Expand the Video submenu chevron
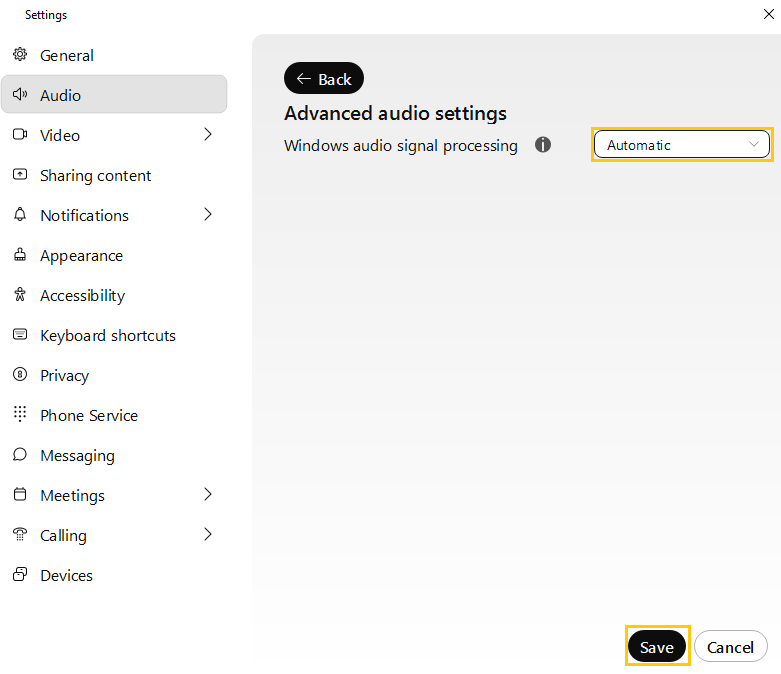 208,135
